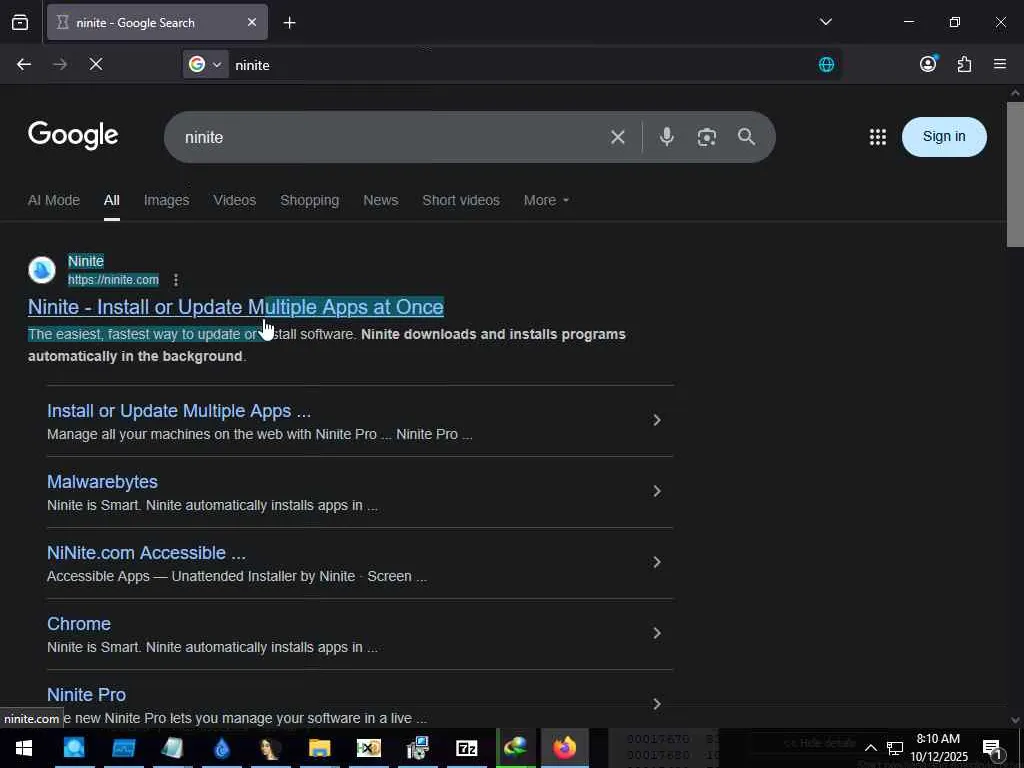Open the Firefox account icon
The image size is (1024, 768).
click(928, 64)
